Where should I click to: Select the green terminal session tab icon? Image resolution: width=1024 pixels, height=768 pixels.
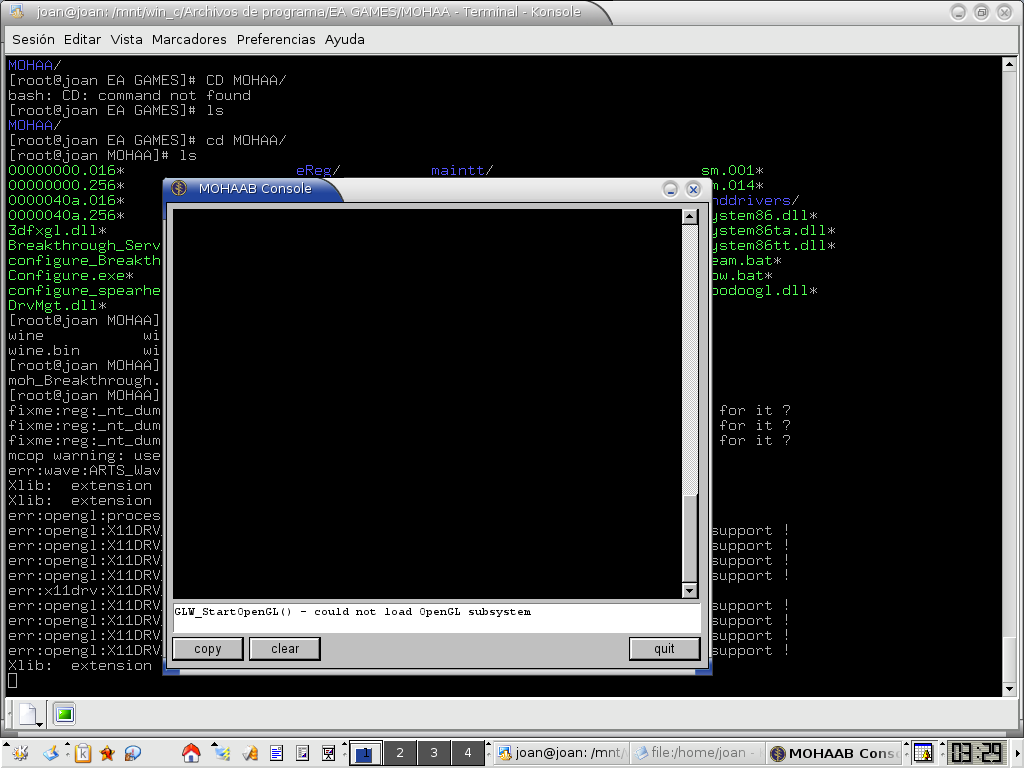click(64, 714)
